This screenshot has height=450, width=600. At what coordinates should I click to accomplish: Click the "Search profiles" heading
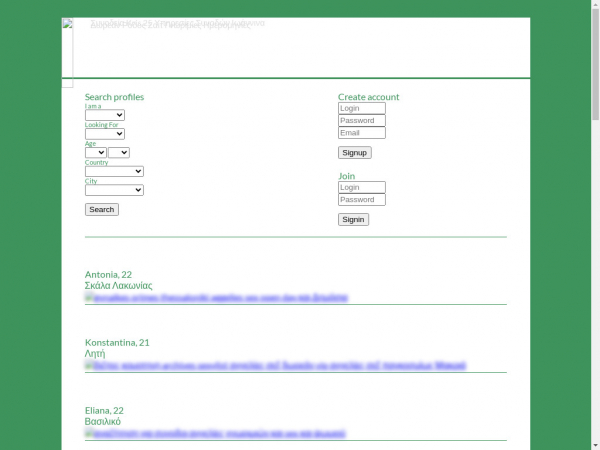point(114,97)
